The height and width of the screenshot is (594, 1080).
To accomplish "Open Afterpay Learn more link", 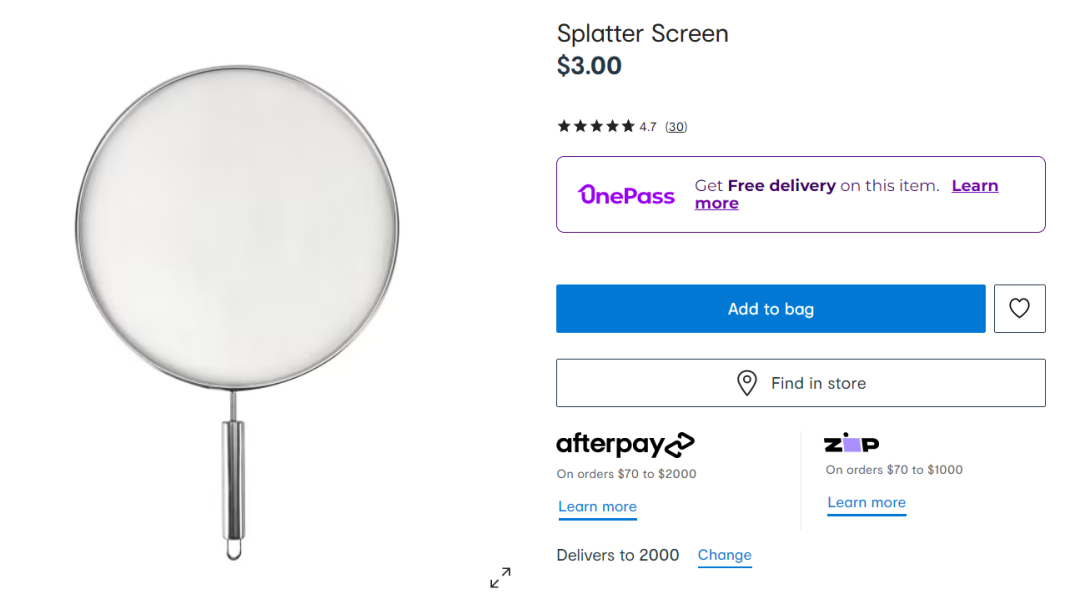I will (x=597, y=507).
